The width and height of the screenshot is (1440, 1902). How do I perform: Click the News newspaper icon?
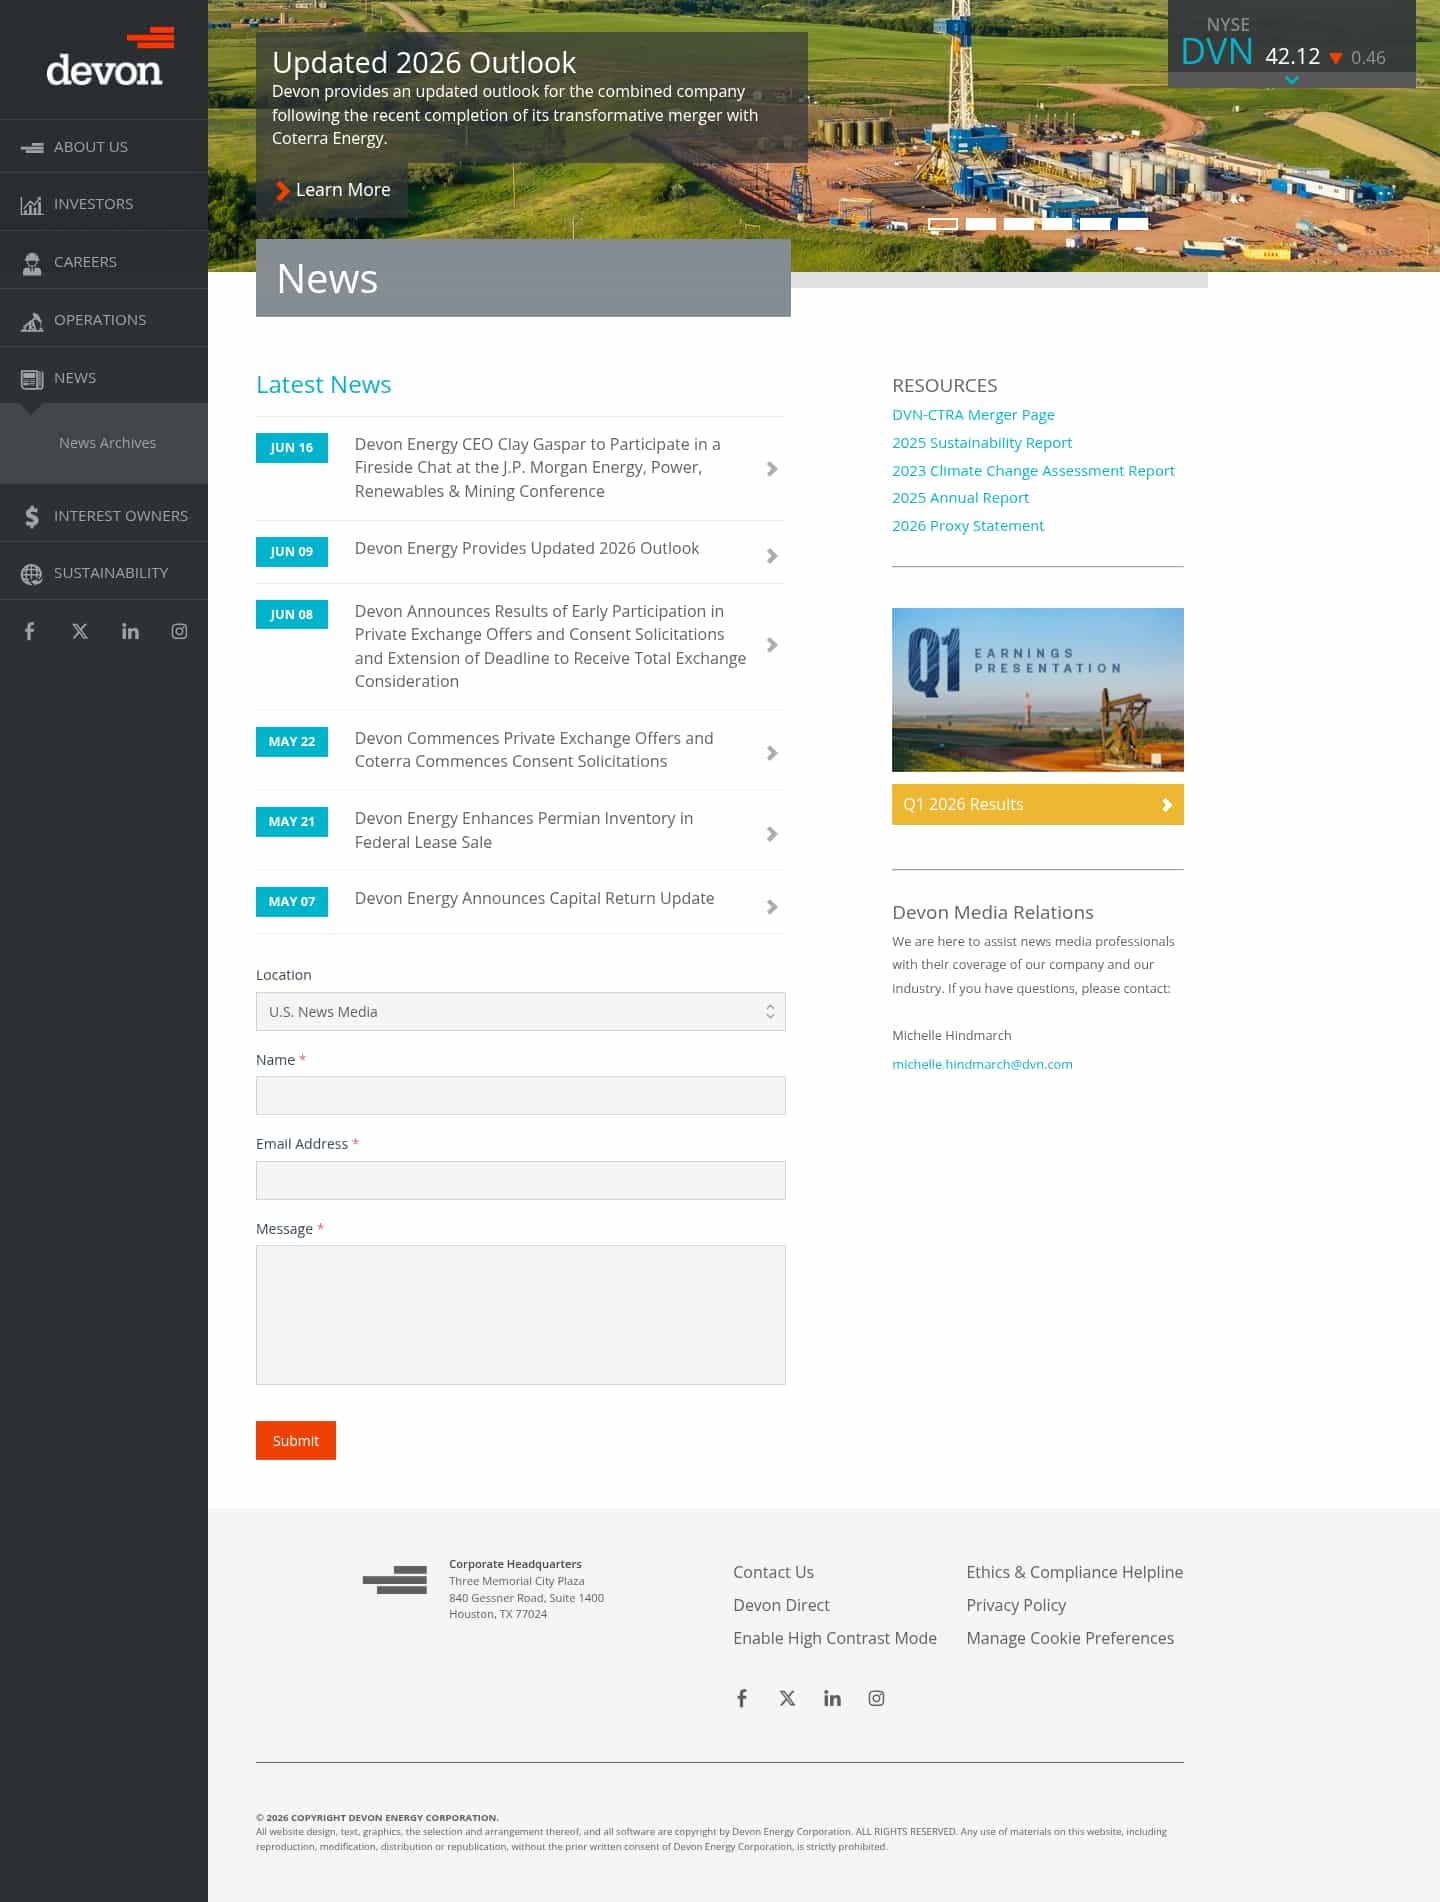point(32,379)
